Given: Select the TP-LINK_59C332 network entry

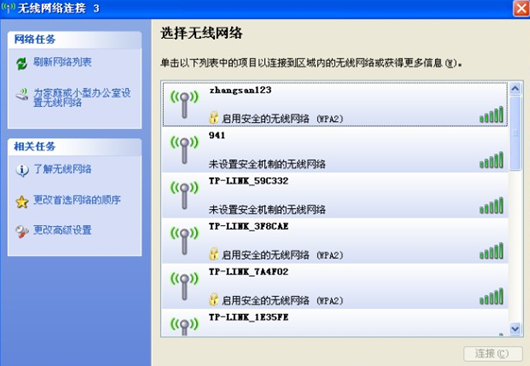Looking at the screenshot, I should tap(335, 195).
